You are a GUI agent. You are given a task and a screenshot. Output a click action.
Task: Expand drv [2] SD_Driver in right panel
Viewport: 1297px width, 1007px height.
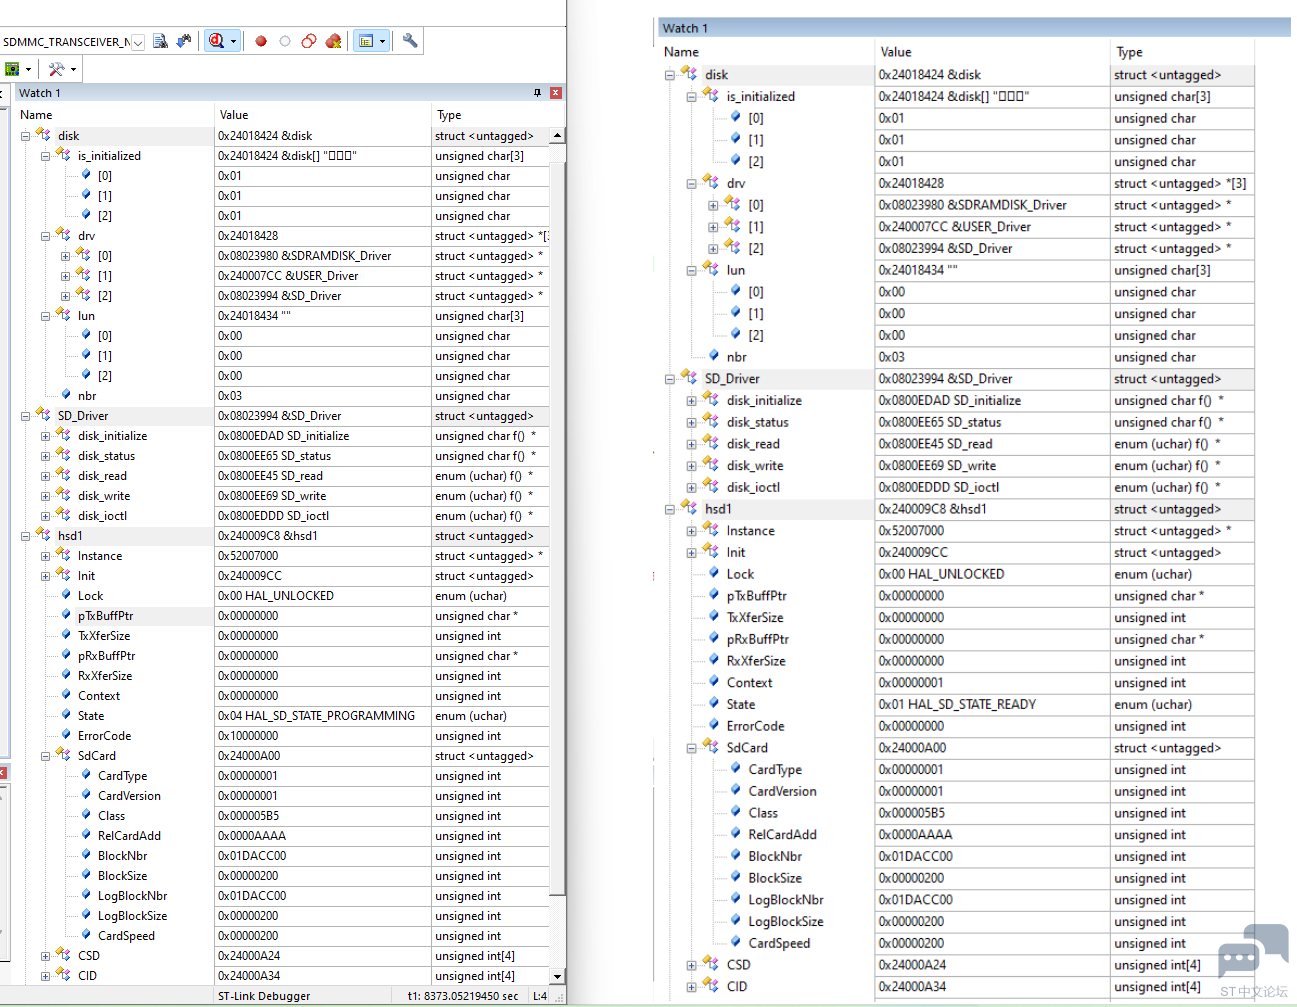click(x=713, y=249)
